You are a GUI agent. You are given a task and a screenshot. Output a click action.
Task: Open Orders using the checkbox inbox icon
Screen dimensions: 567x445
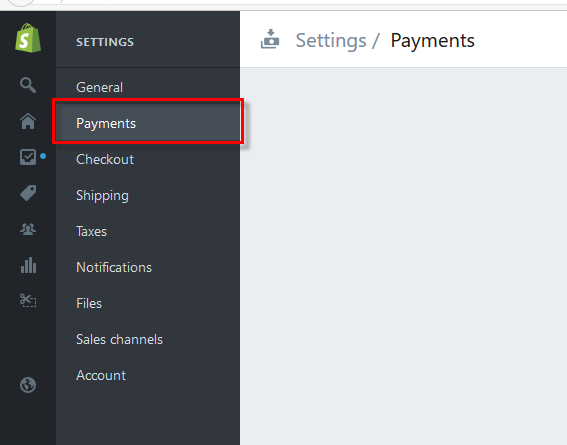click(x=28, y=157)
